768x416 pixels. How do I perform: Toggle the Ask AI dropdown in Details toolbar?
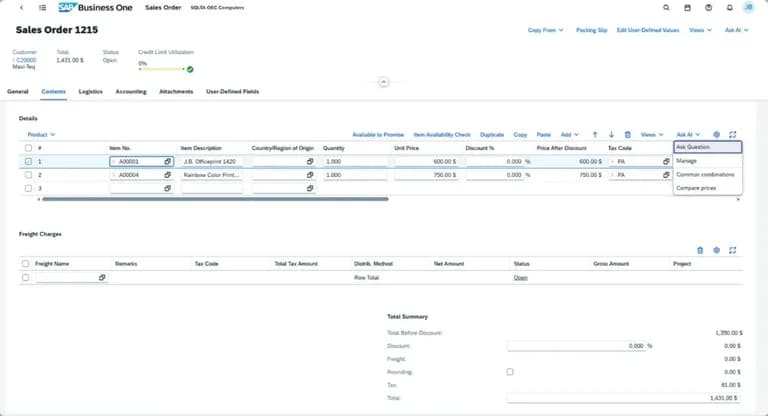click(688, 134)
